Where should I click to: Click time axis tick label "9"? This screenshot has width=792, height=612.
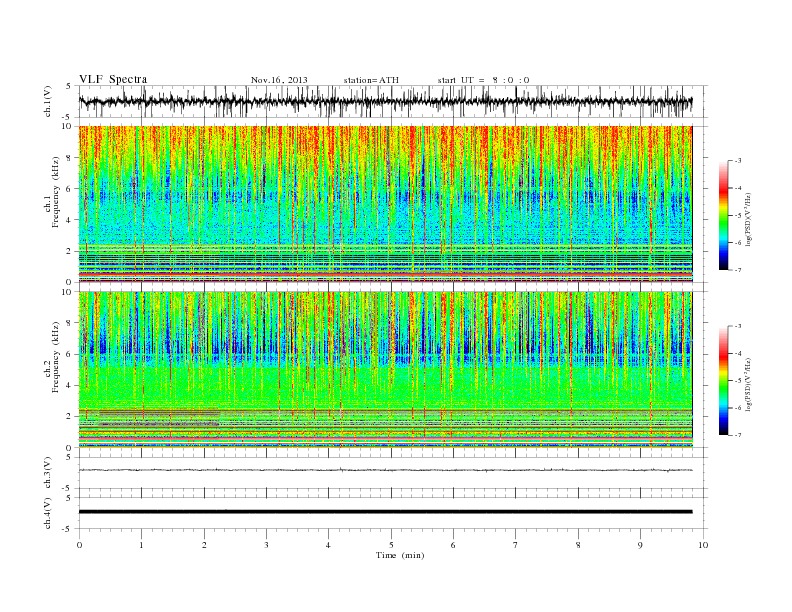(x=640, y=545)
